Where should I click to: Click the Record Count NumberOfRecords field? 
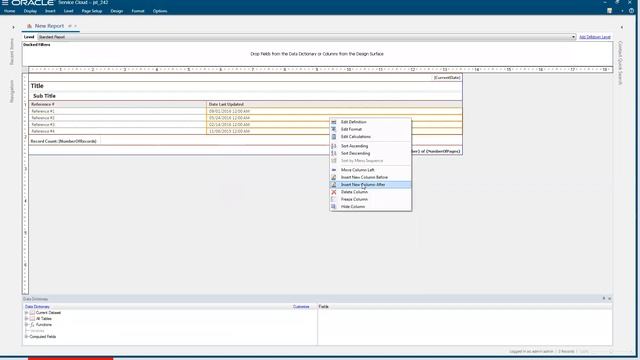(x=64, y=141)
